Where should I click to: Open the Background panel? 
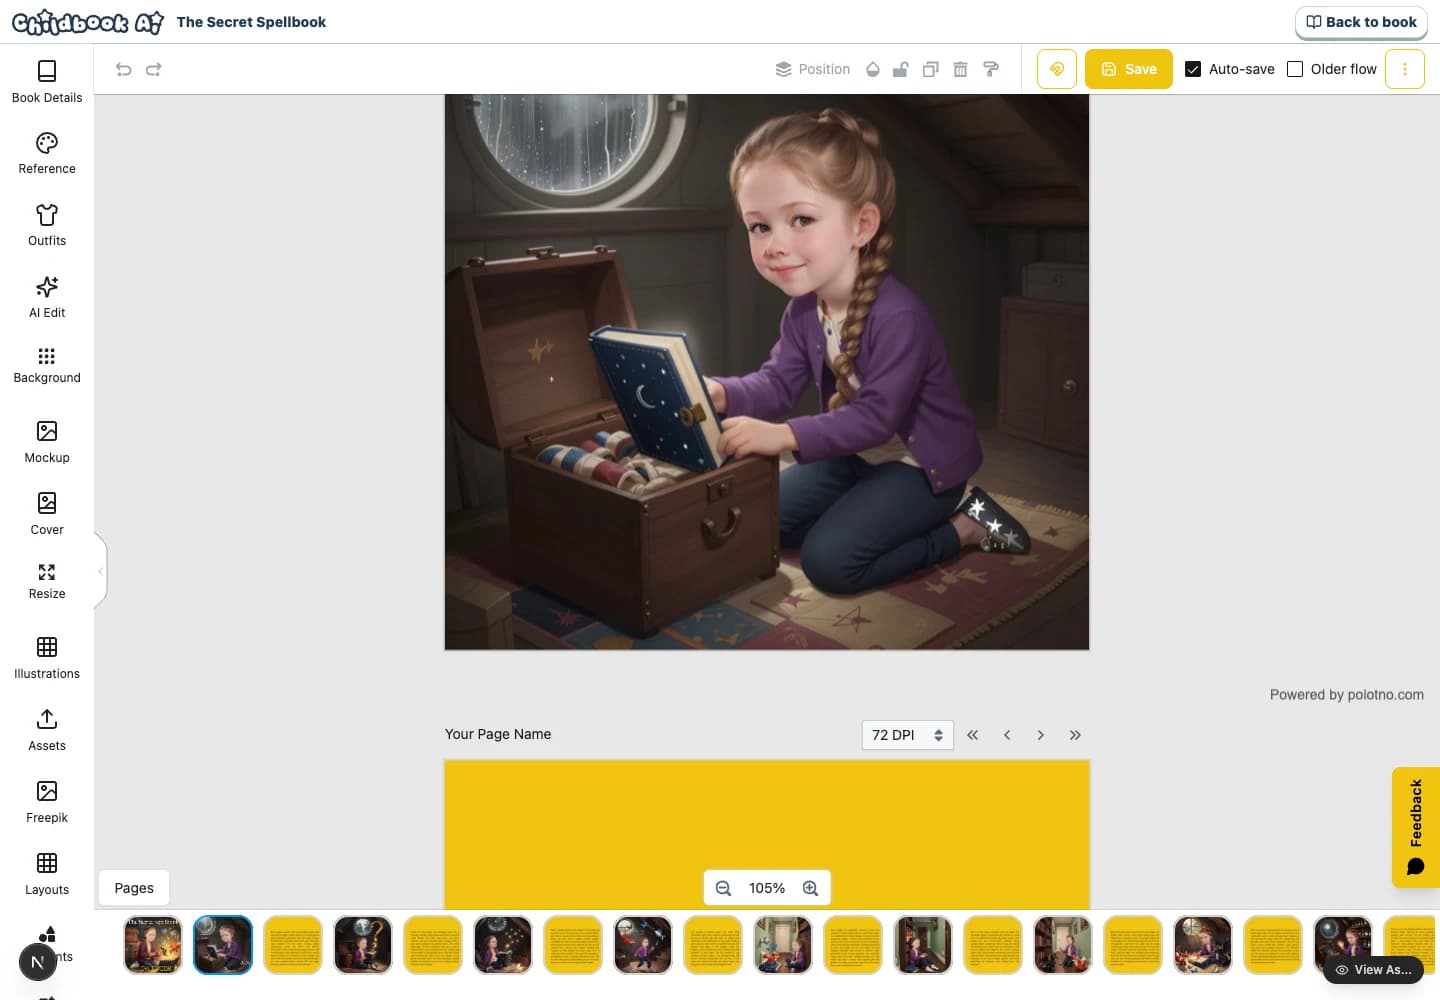coord(47,365)
